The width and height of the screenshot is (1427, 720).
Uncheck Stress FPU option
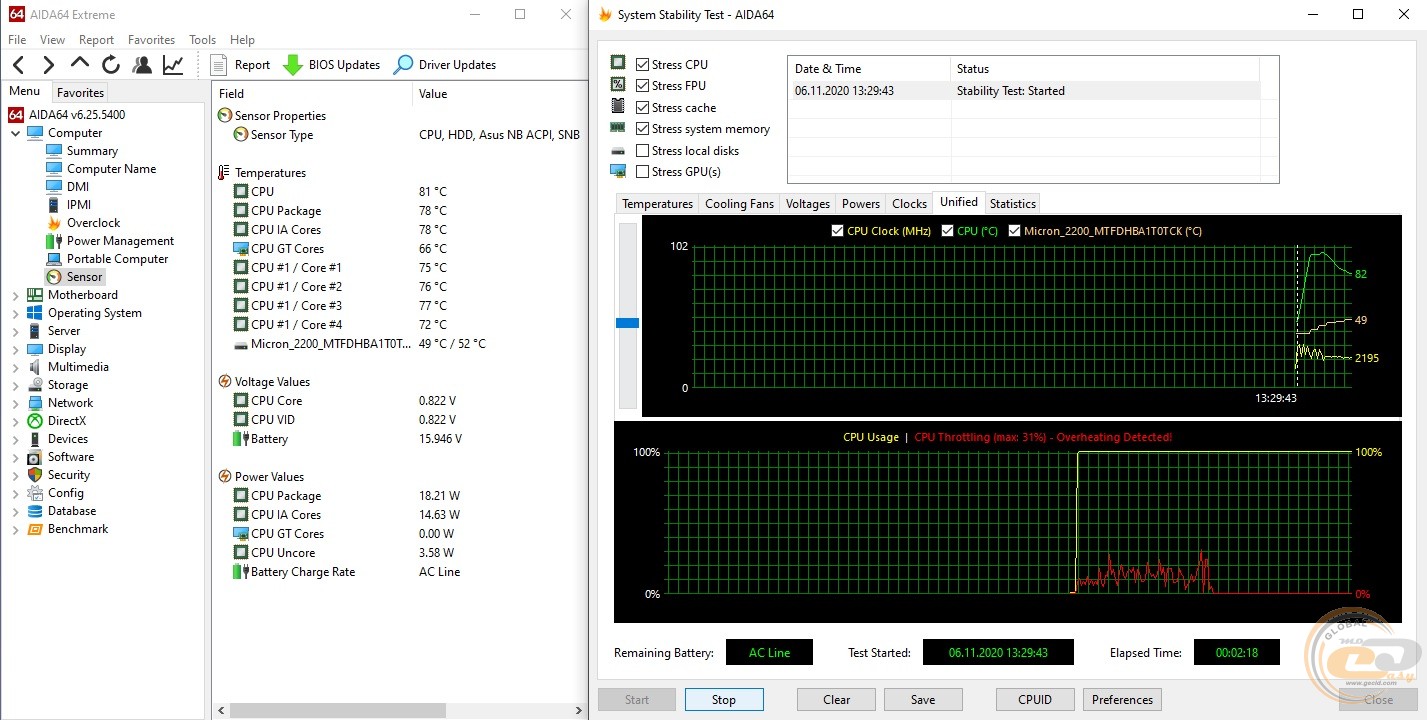coord(642,86)
